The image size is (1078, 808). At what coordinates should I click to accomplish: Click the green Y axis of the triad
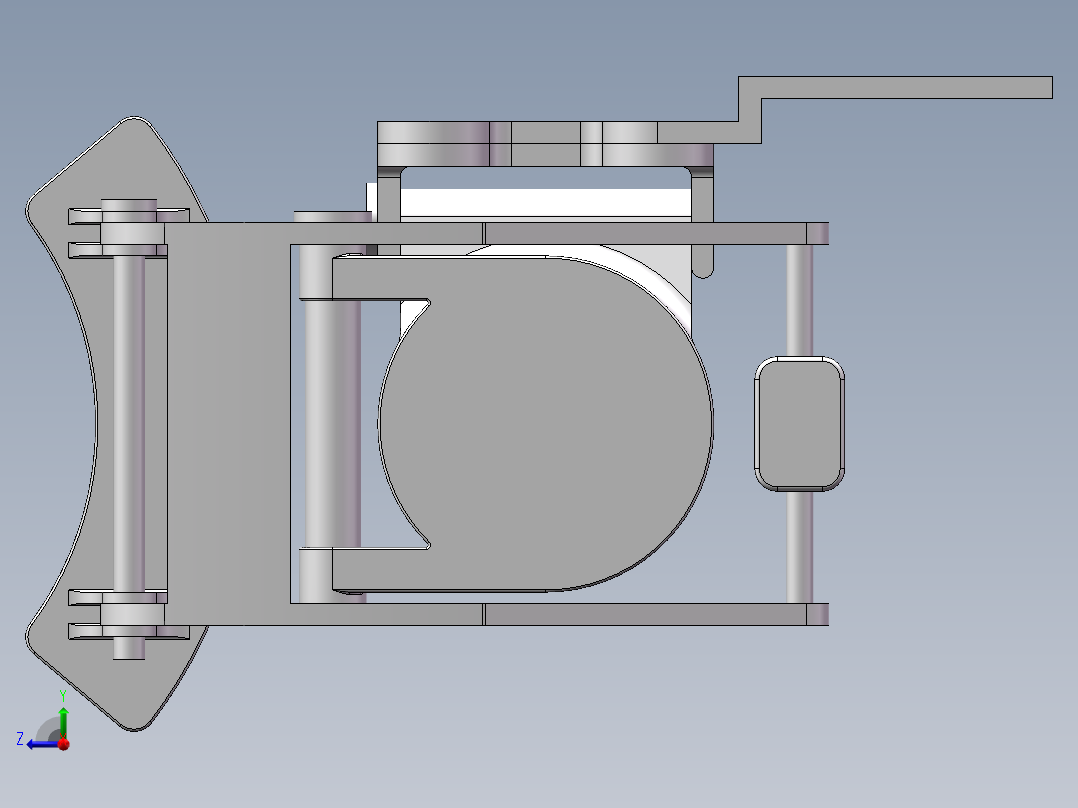click(63, 722)
